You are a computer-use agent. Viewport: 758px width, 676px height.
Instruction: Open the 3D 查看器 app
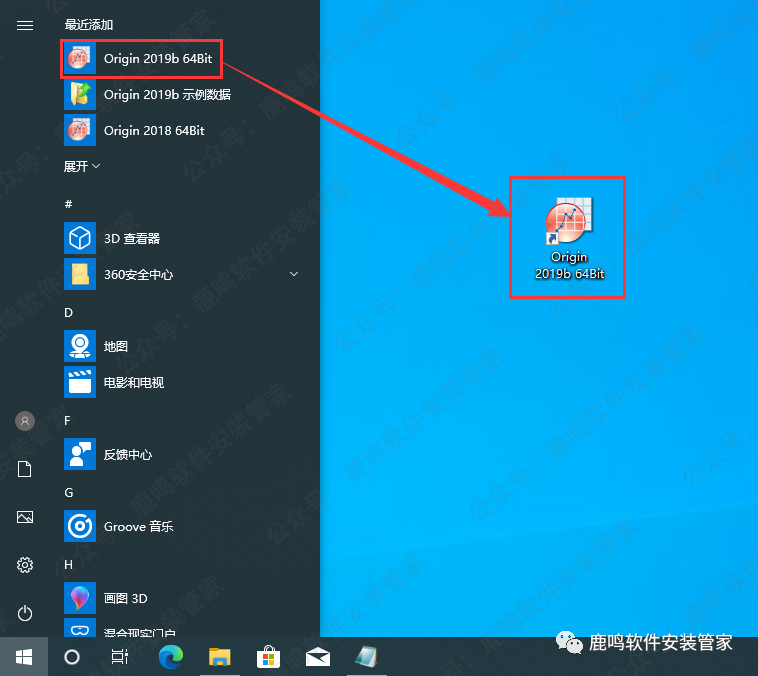130,239
